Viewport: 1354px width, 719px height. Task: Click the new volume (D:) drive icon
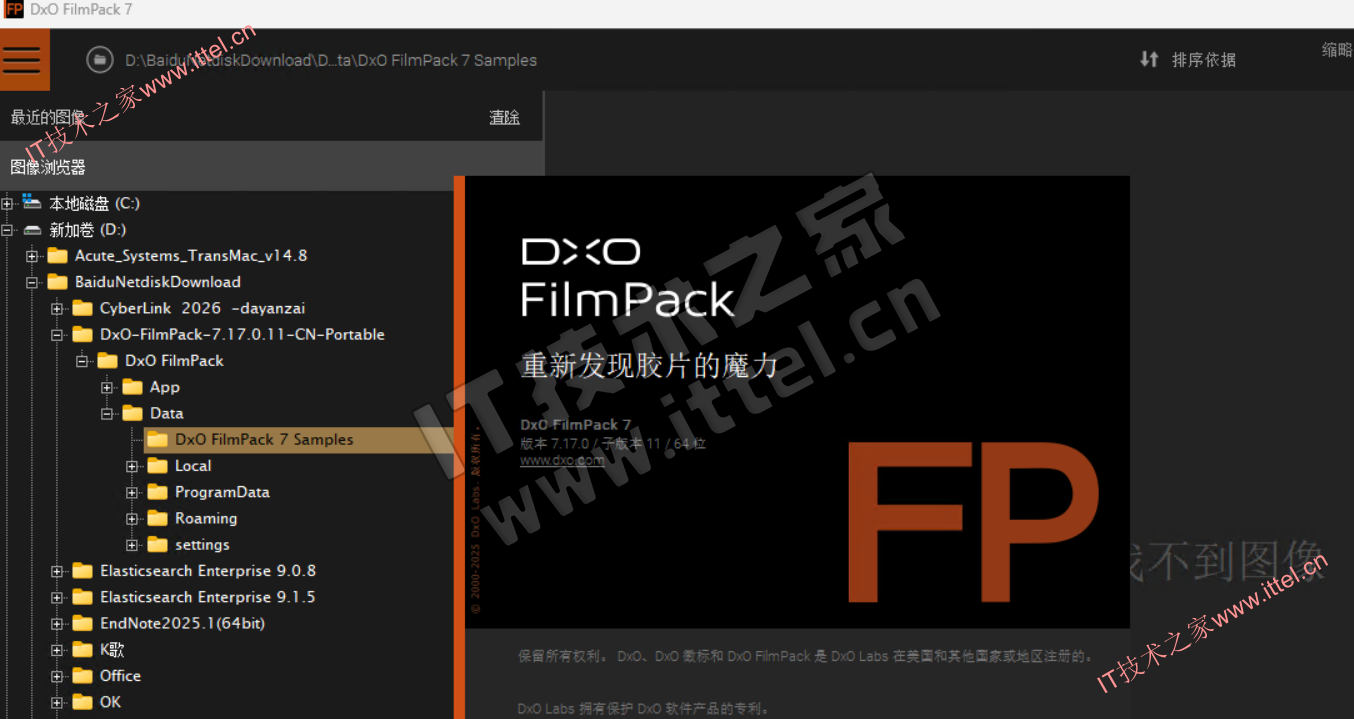coord(32,230)
